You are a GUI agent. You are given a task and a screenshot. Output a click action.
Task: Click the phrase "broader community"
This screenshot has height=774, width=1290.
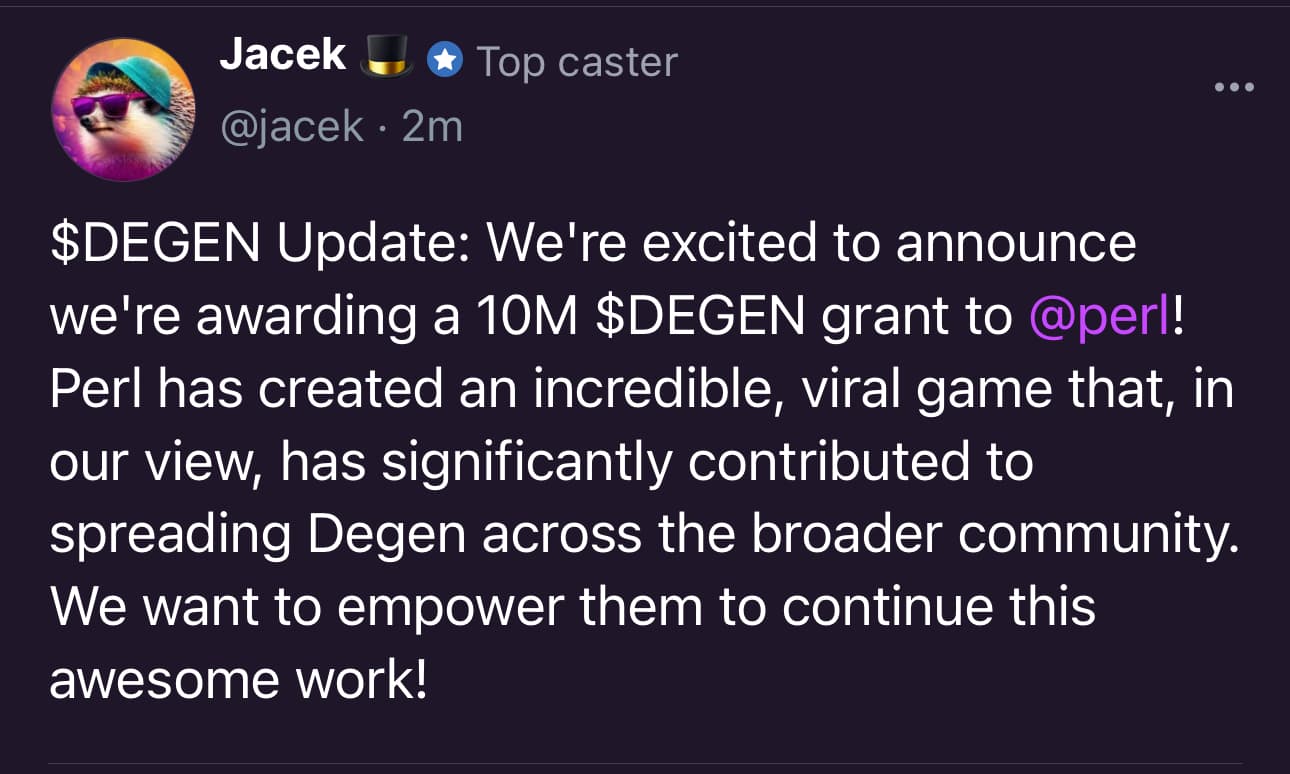[x=995, y=535]
